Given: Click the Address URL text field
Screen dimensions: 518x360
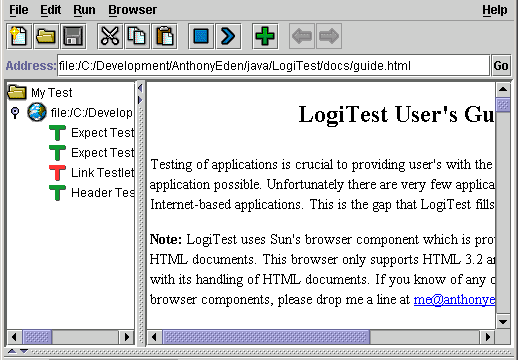Looking at the screenshot, I should point(273,66).
